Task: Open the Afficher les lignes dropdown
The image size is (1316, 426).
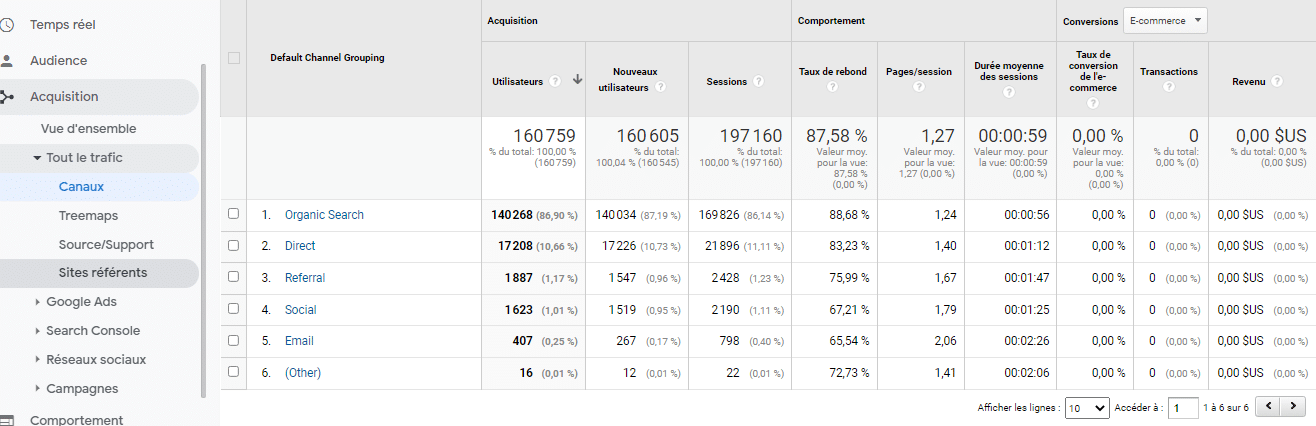Action: coord(1087,408)
